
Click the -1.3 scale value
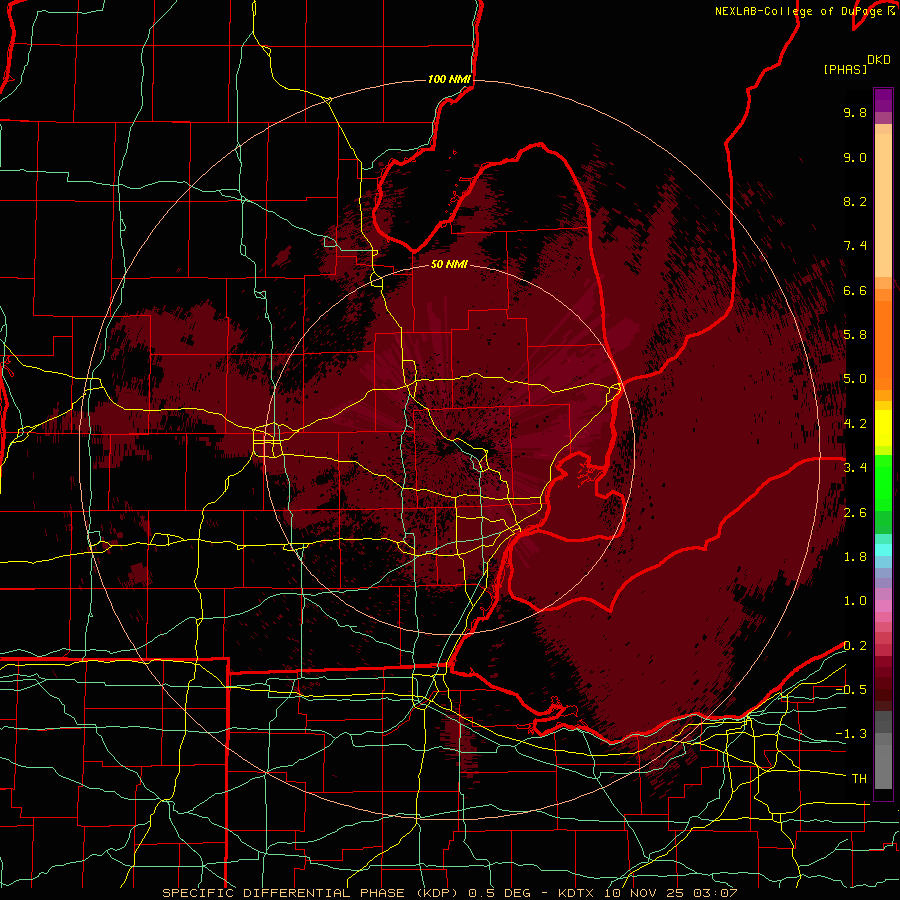click(x=851, y=734)
